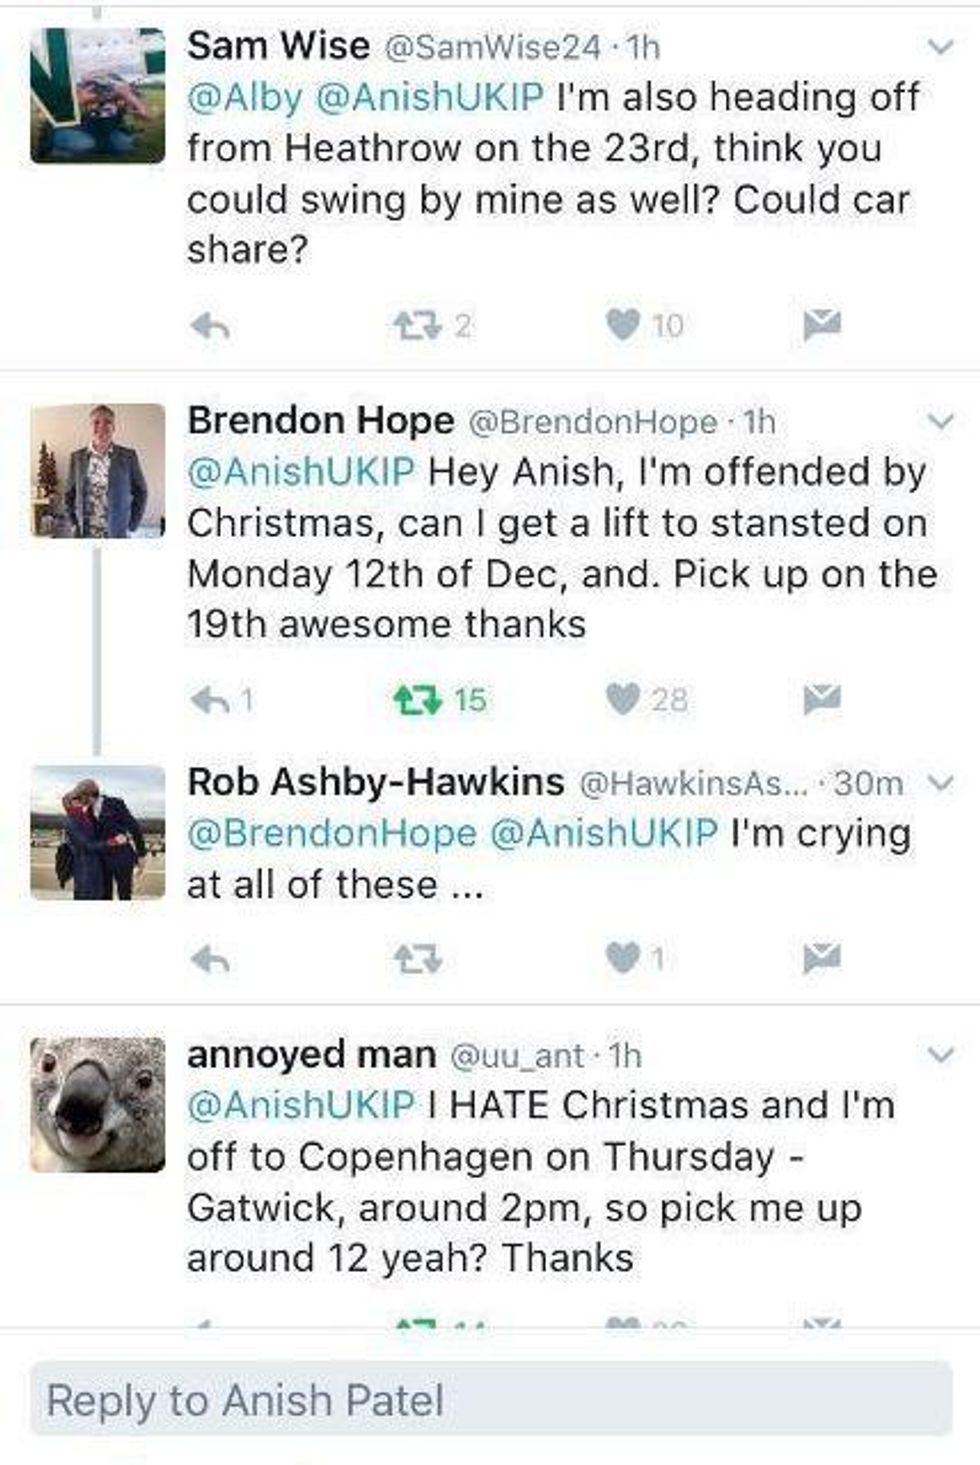
Task: Focus the Reply to Anish Patel field
Action: [x=490, y=1399]
